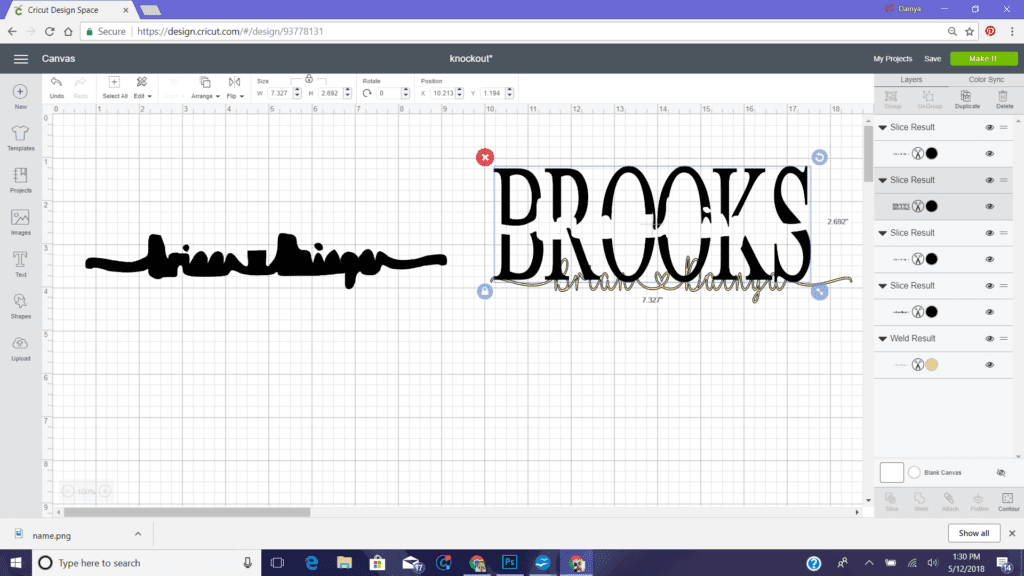
Task: Click the Canvas header label
Action: point(58,59)
